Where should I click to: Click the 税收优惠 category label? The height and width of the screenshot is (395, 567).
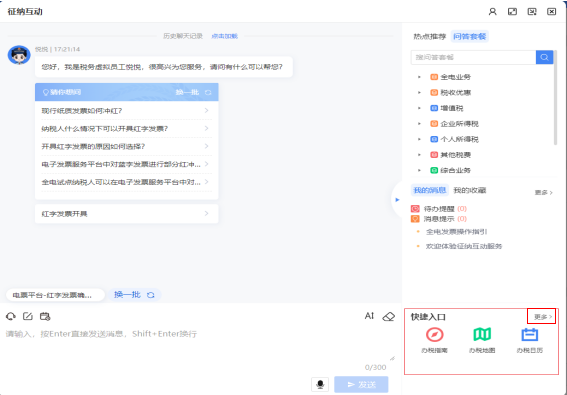click(x=456, y=93)
